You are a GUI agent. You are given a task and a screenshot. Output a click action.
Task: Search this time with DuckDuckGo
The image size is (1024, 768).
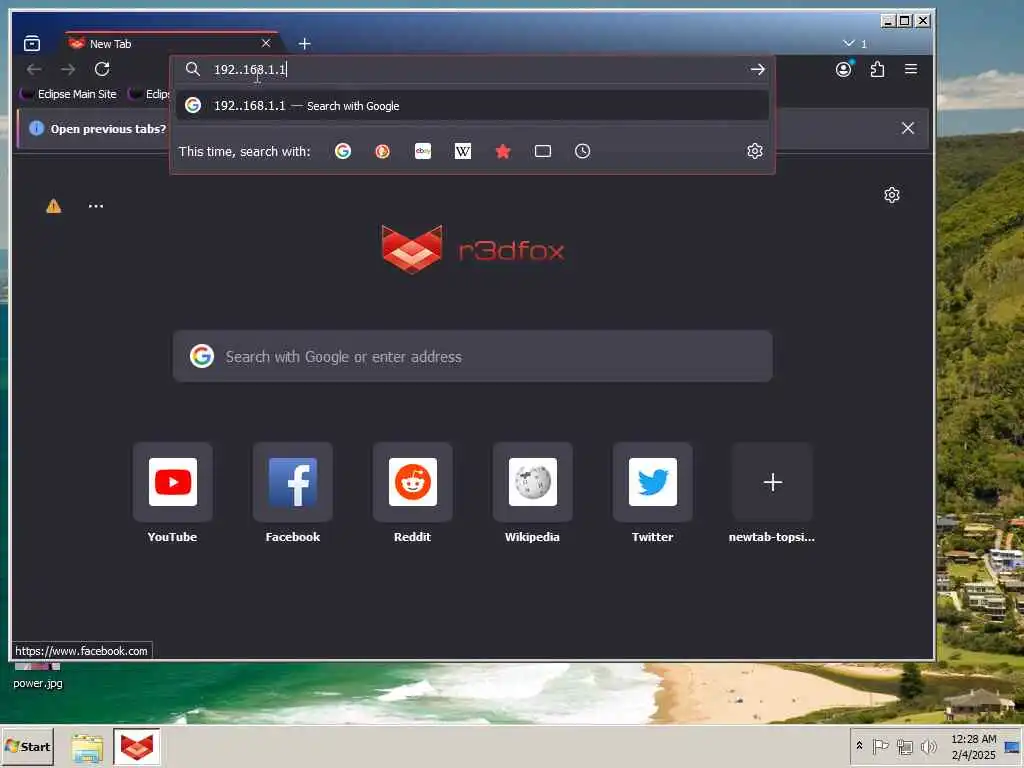[x=383, y=152]
